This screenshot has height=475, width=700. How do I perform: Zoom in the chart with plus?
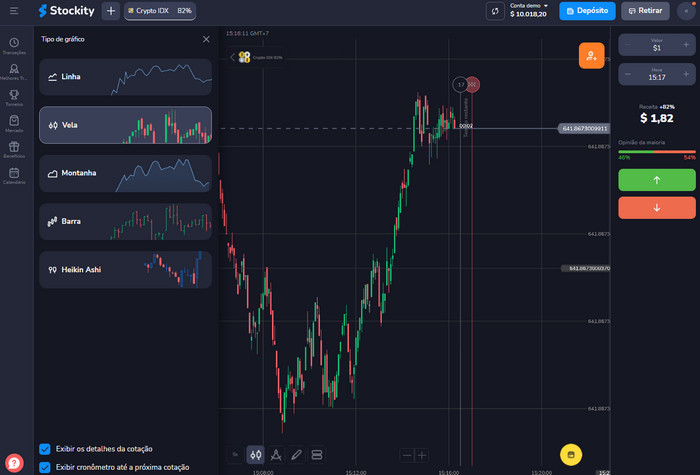pos(422,455)
